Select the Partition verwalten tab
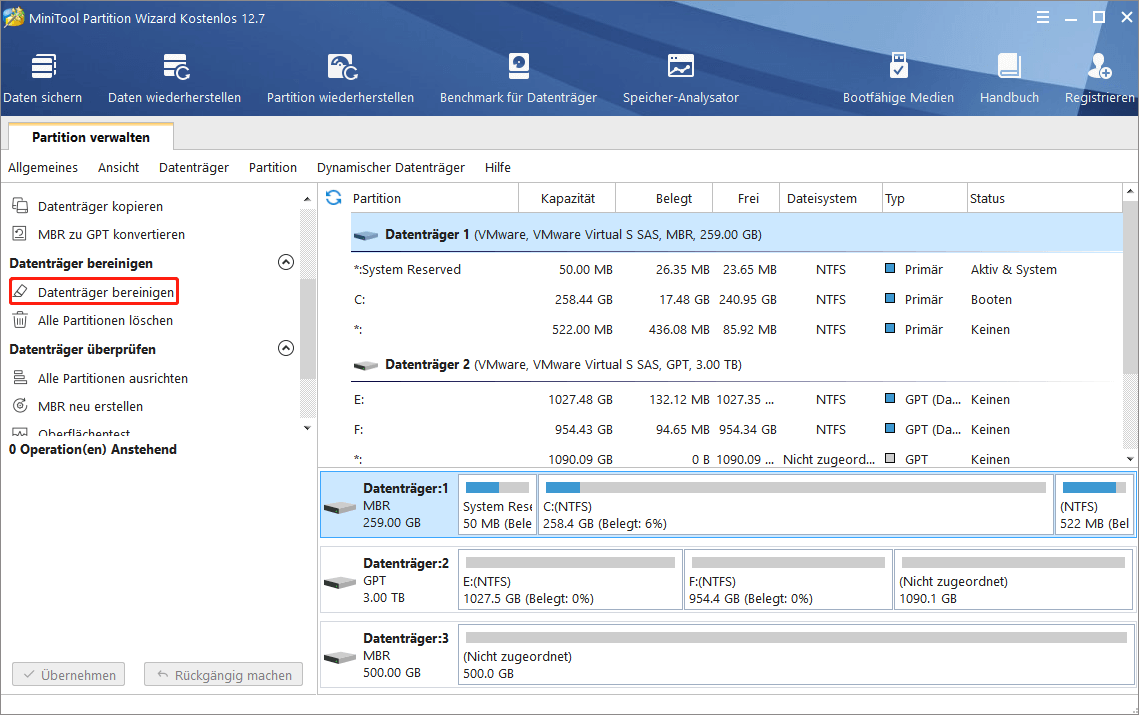Image resolution: width=1139 pixels, height=715 pixels. (x=91, y=137)
